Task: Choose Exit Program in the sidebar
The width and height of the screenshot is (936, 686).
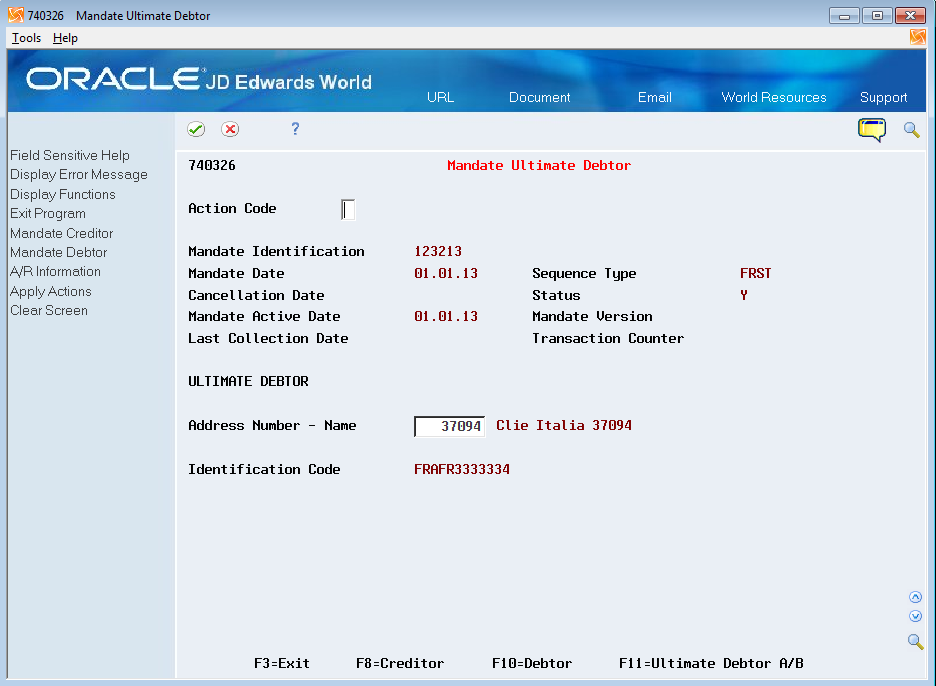Action: (x=48, y=213)
